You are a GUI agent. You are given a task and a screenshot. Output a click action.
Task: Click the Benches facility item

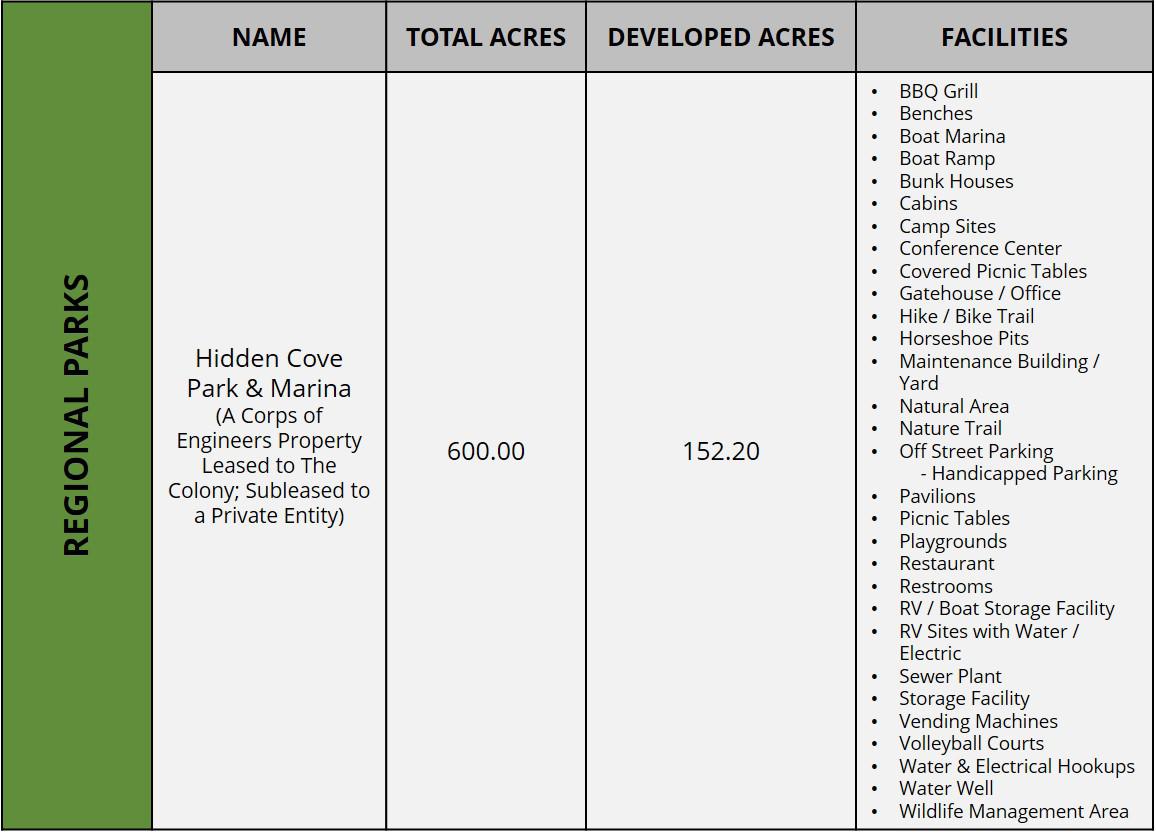[936, 114]
